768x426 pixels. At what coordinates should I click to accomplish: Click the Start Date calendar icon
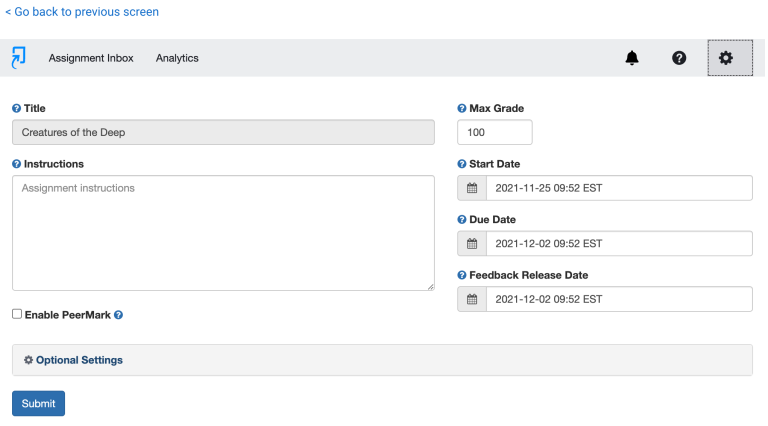[472, 188]
